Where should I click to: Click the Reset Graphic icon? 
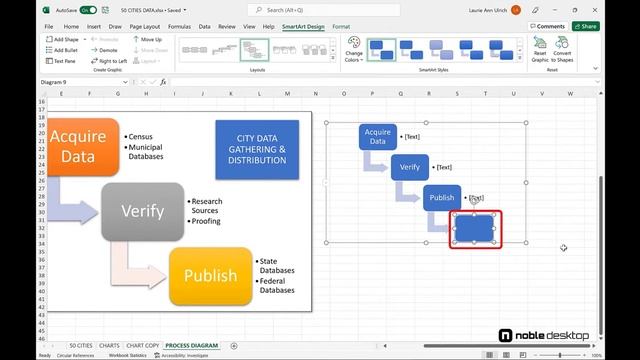pos(540,43)
